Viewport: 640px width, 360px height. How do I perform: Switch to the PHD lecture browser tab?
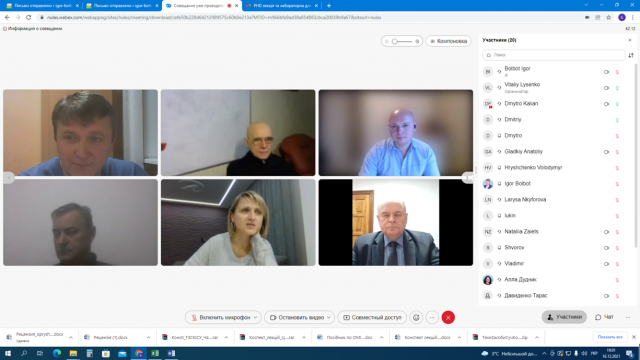282,6
